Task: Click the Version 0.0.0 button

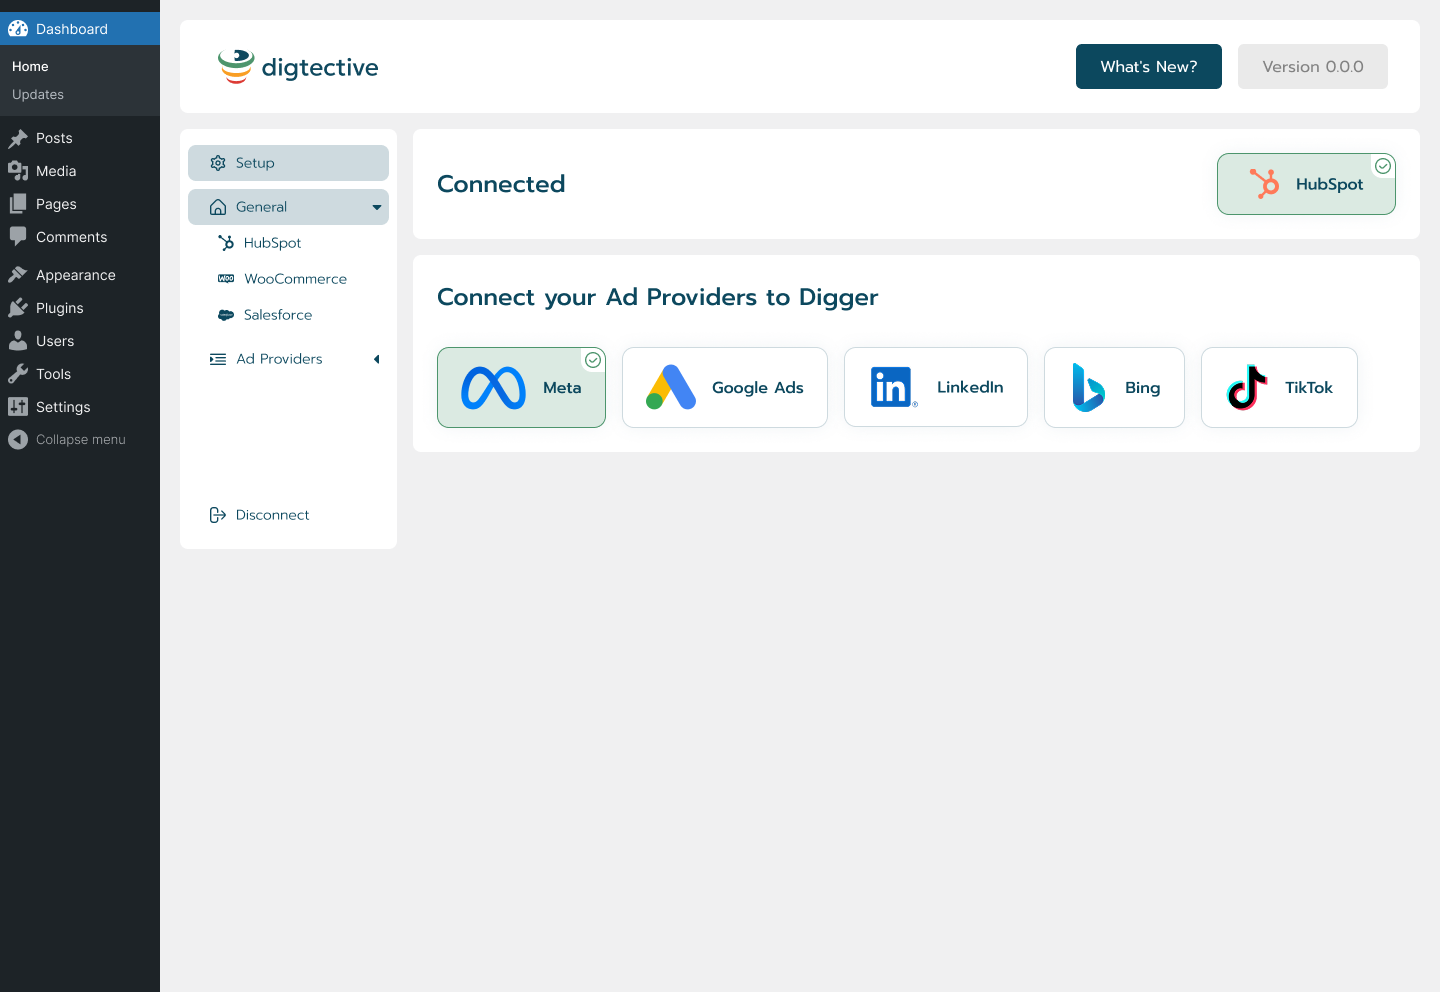Action: click(x=1313, y=67)
